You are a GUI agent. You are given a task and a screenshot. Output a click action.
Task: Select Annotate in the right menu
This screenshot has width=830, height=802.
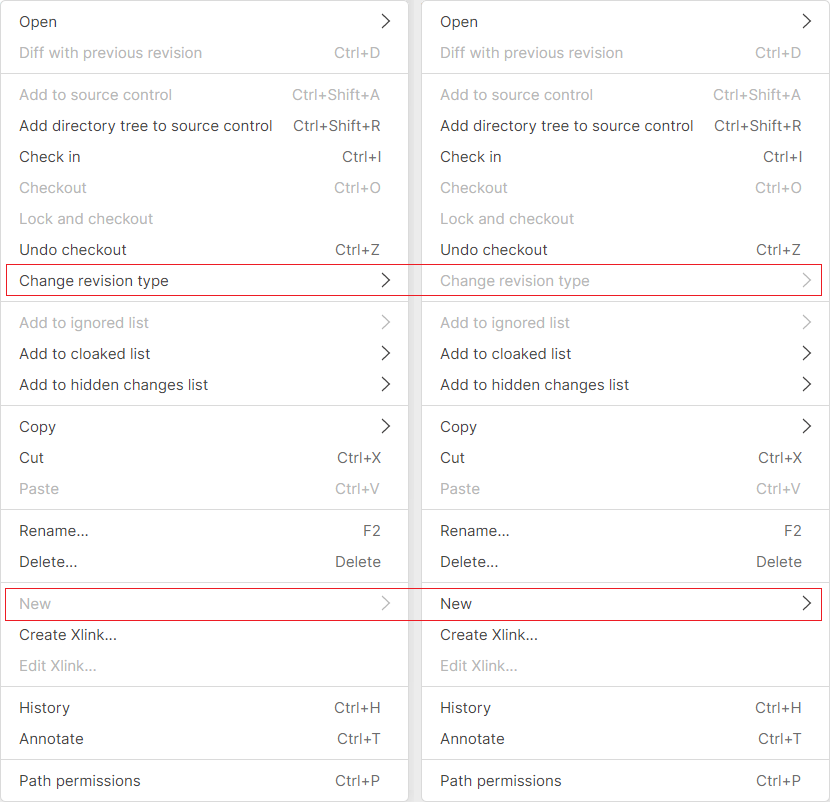472,739
